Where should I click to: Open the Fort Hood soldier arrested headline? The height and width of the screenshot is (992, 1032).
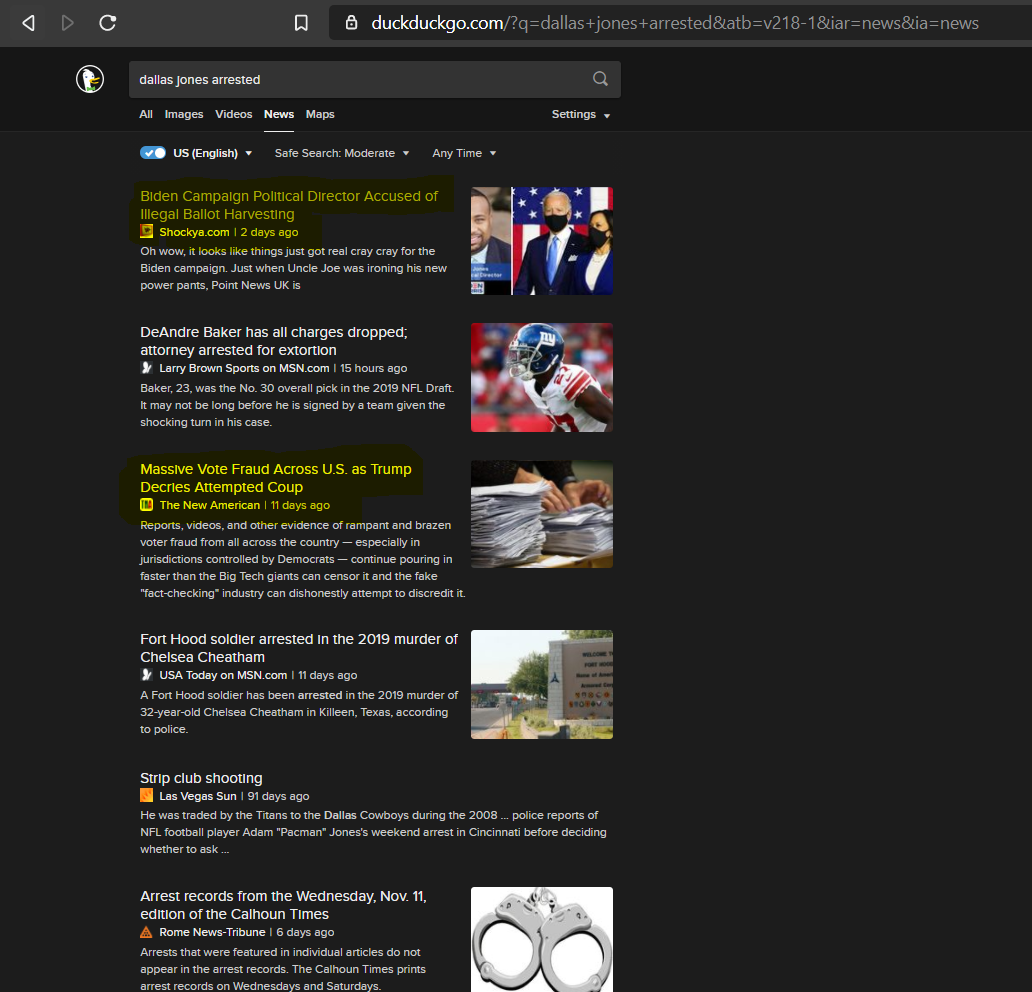299,648
